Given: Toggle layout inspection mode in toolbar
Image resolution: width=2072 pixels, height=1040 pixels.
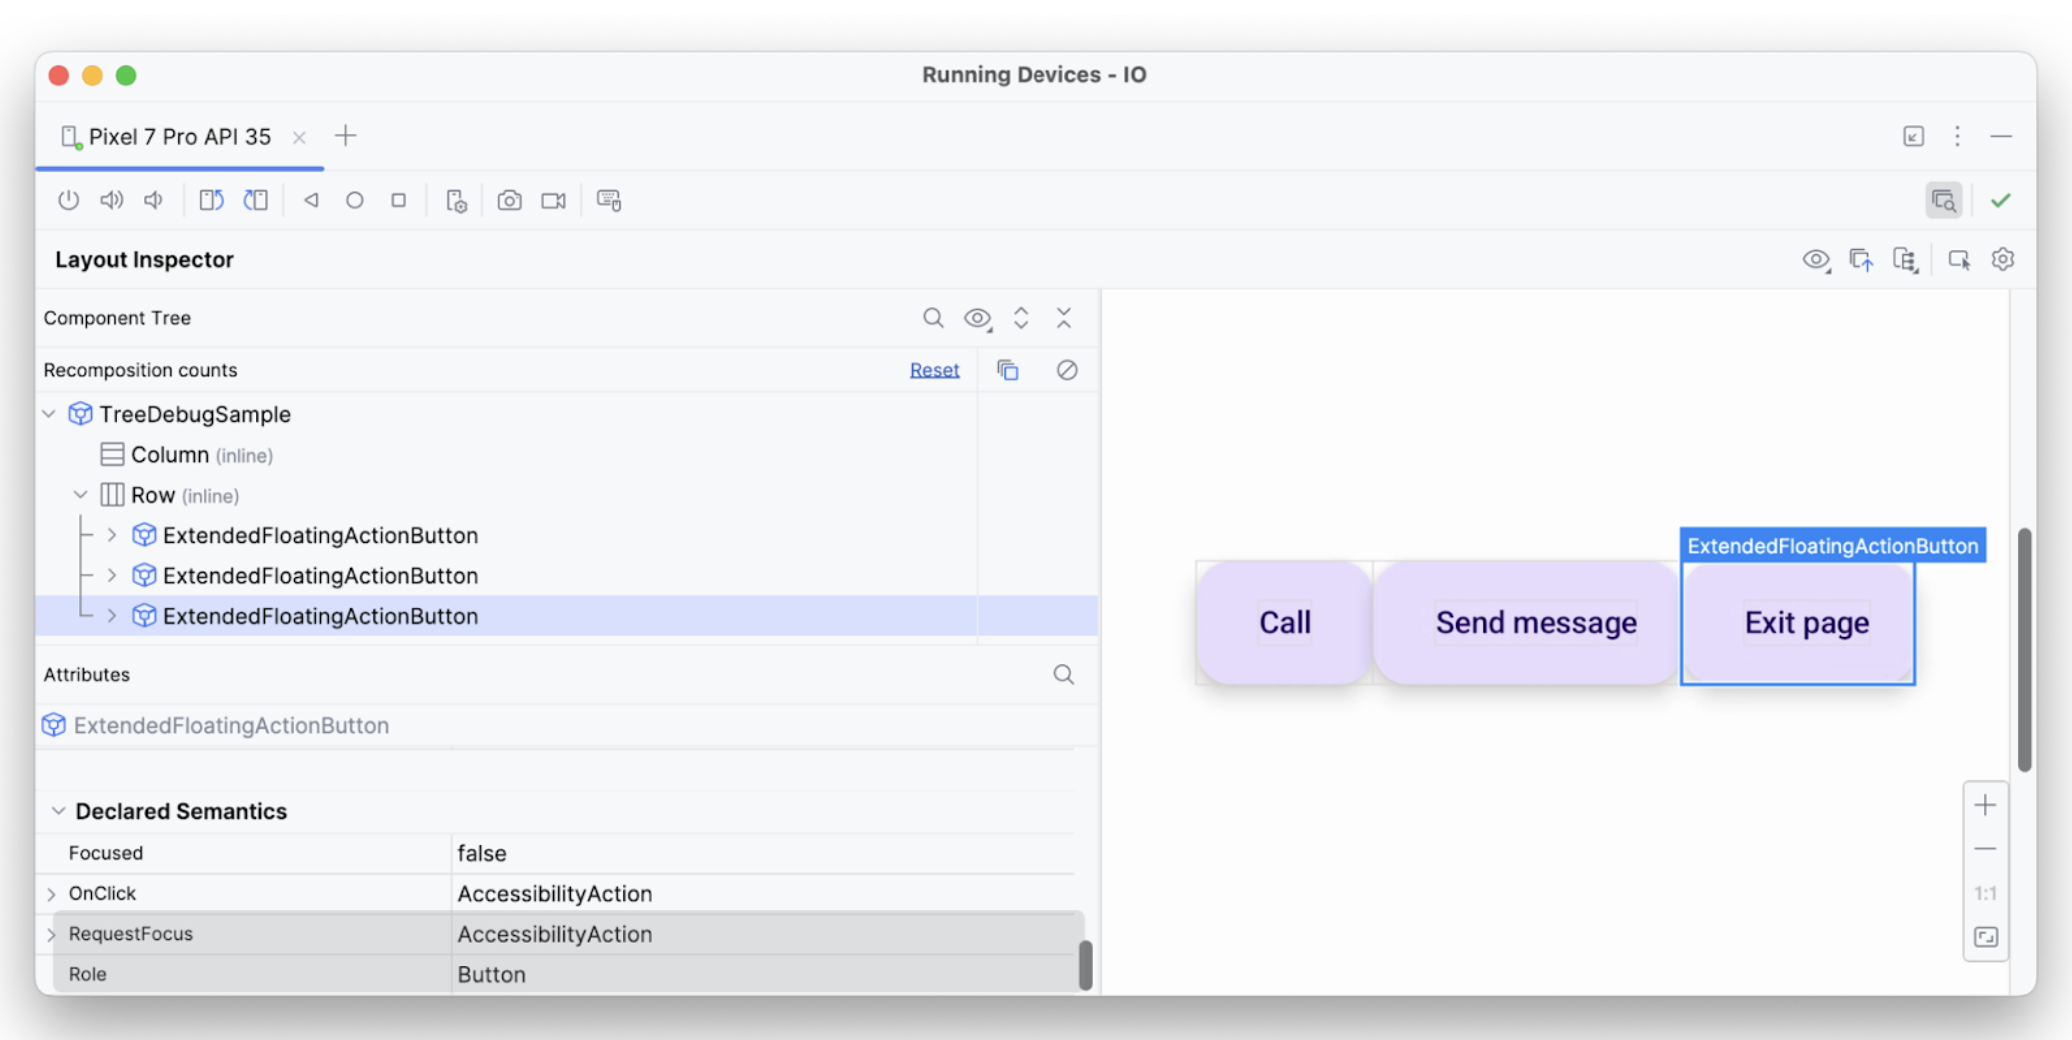Looking at the screenshot, I should click(x=1944, y=199).
